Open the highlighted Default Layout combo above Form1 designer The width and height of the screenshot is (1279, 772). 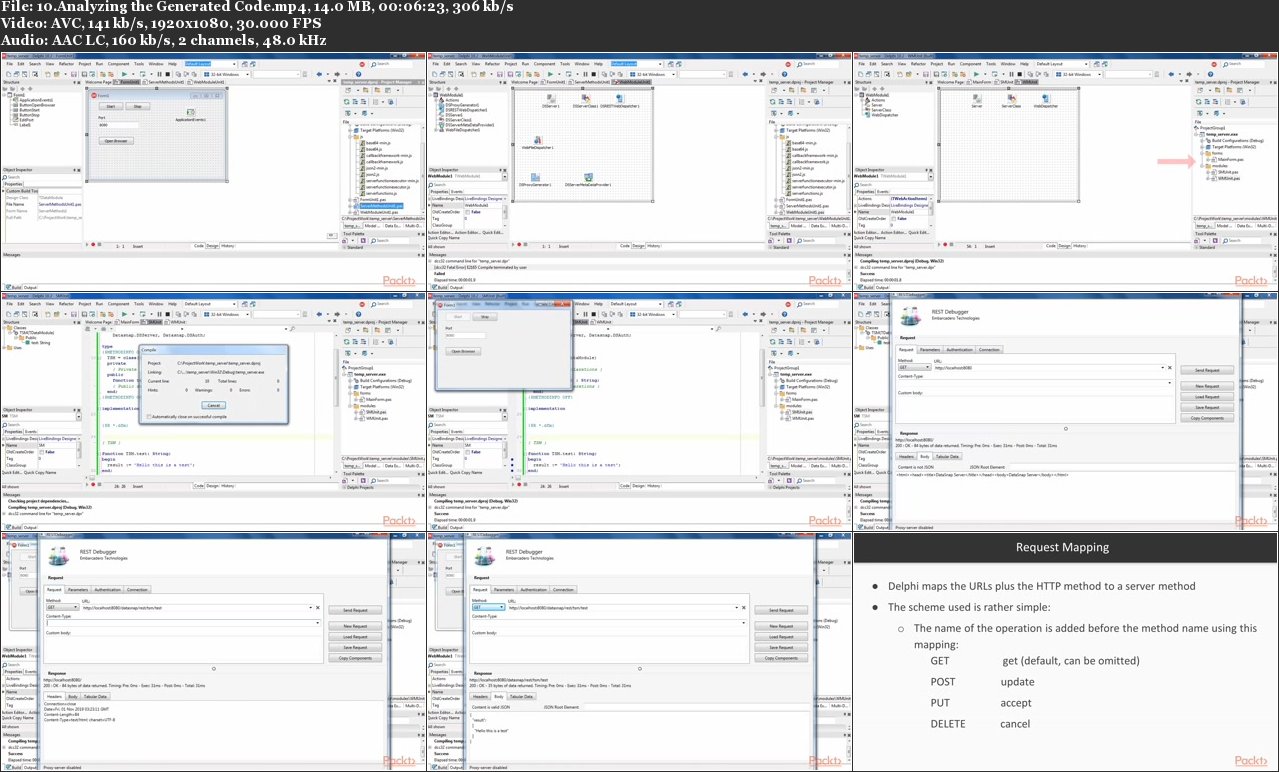tap(211, 64)
